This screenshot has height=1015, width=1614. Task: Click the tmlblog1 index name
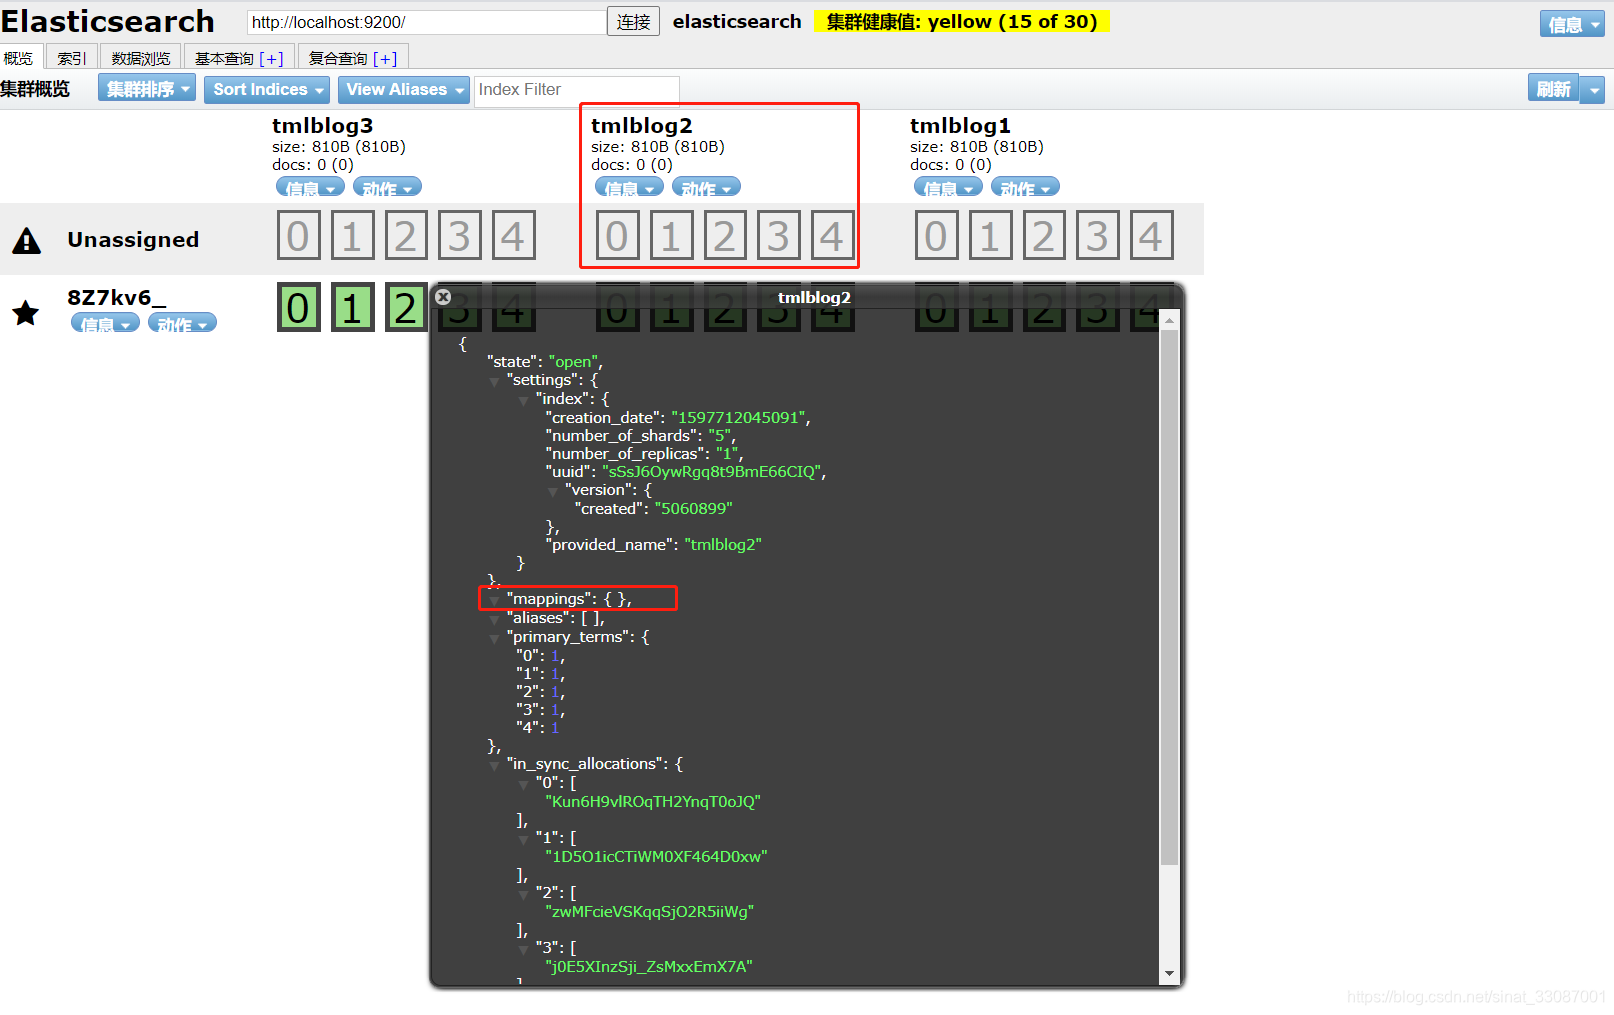(x=960, y=125)
